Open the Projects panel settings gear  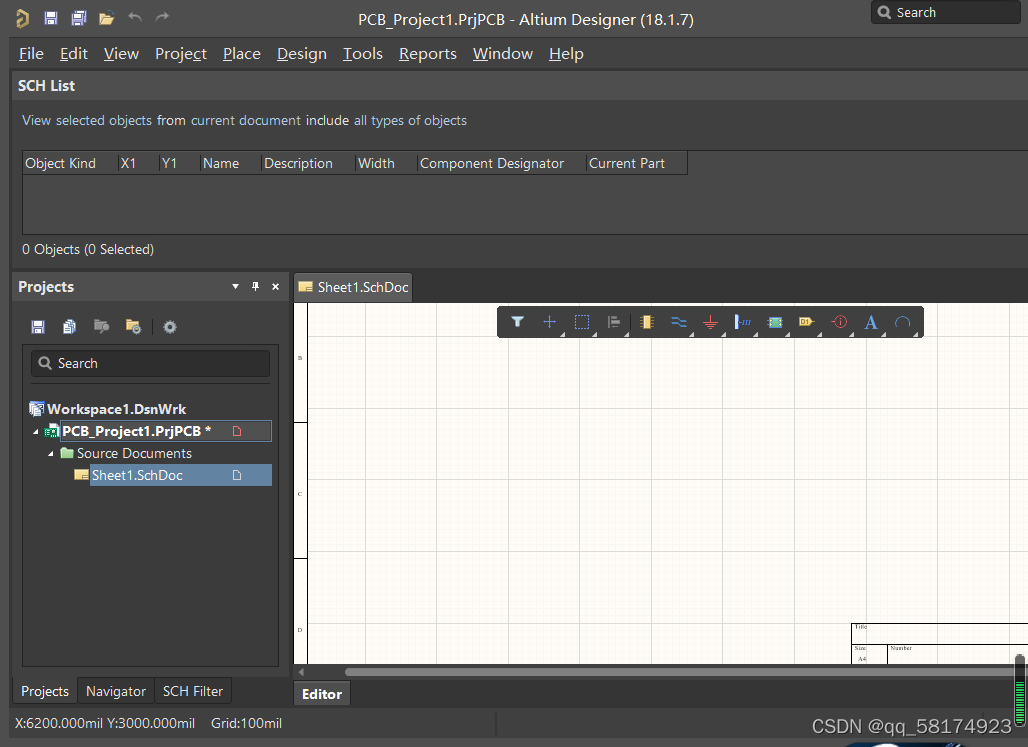coord(170,327)
